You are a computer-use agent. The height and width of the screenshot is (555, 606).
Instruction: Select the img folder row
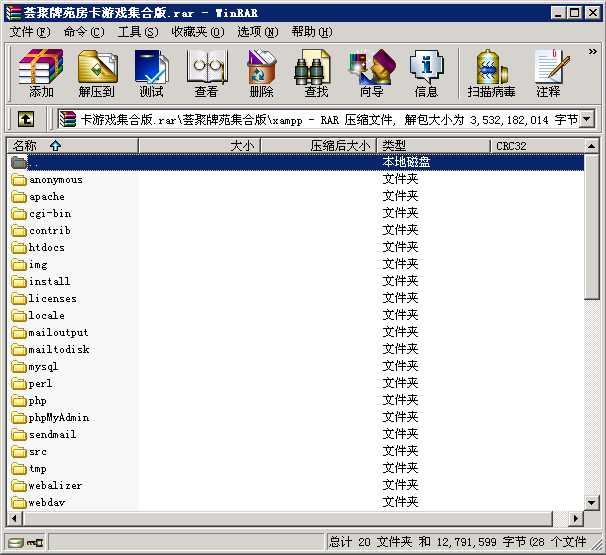tap(296, 265)
